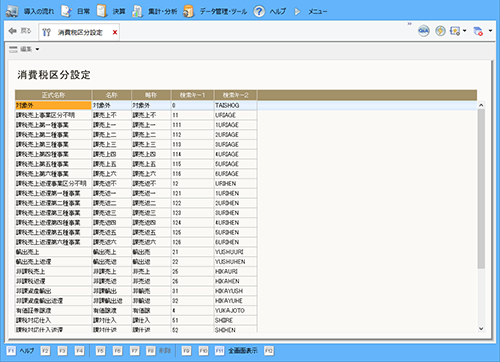
Task: Show hidden toolbar items via the double chevron
Action: (x=409, y=24)
